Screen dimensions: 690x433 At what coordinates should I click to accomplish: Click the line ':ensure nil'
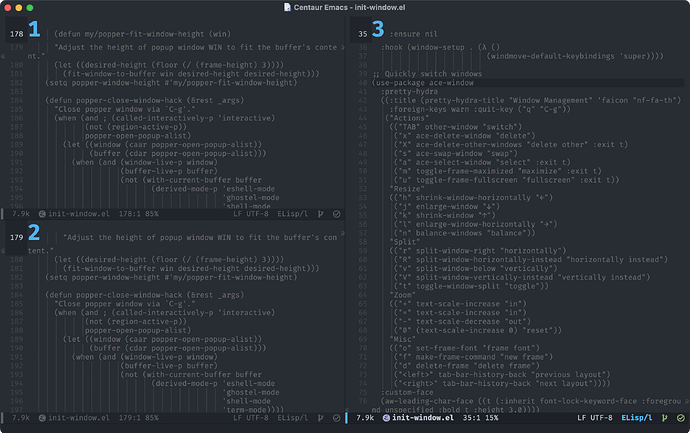pos(414,34)
